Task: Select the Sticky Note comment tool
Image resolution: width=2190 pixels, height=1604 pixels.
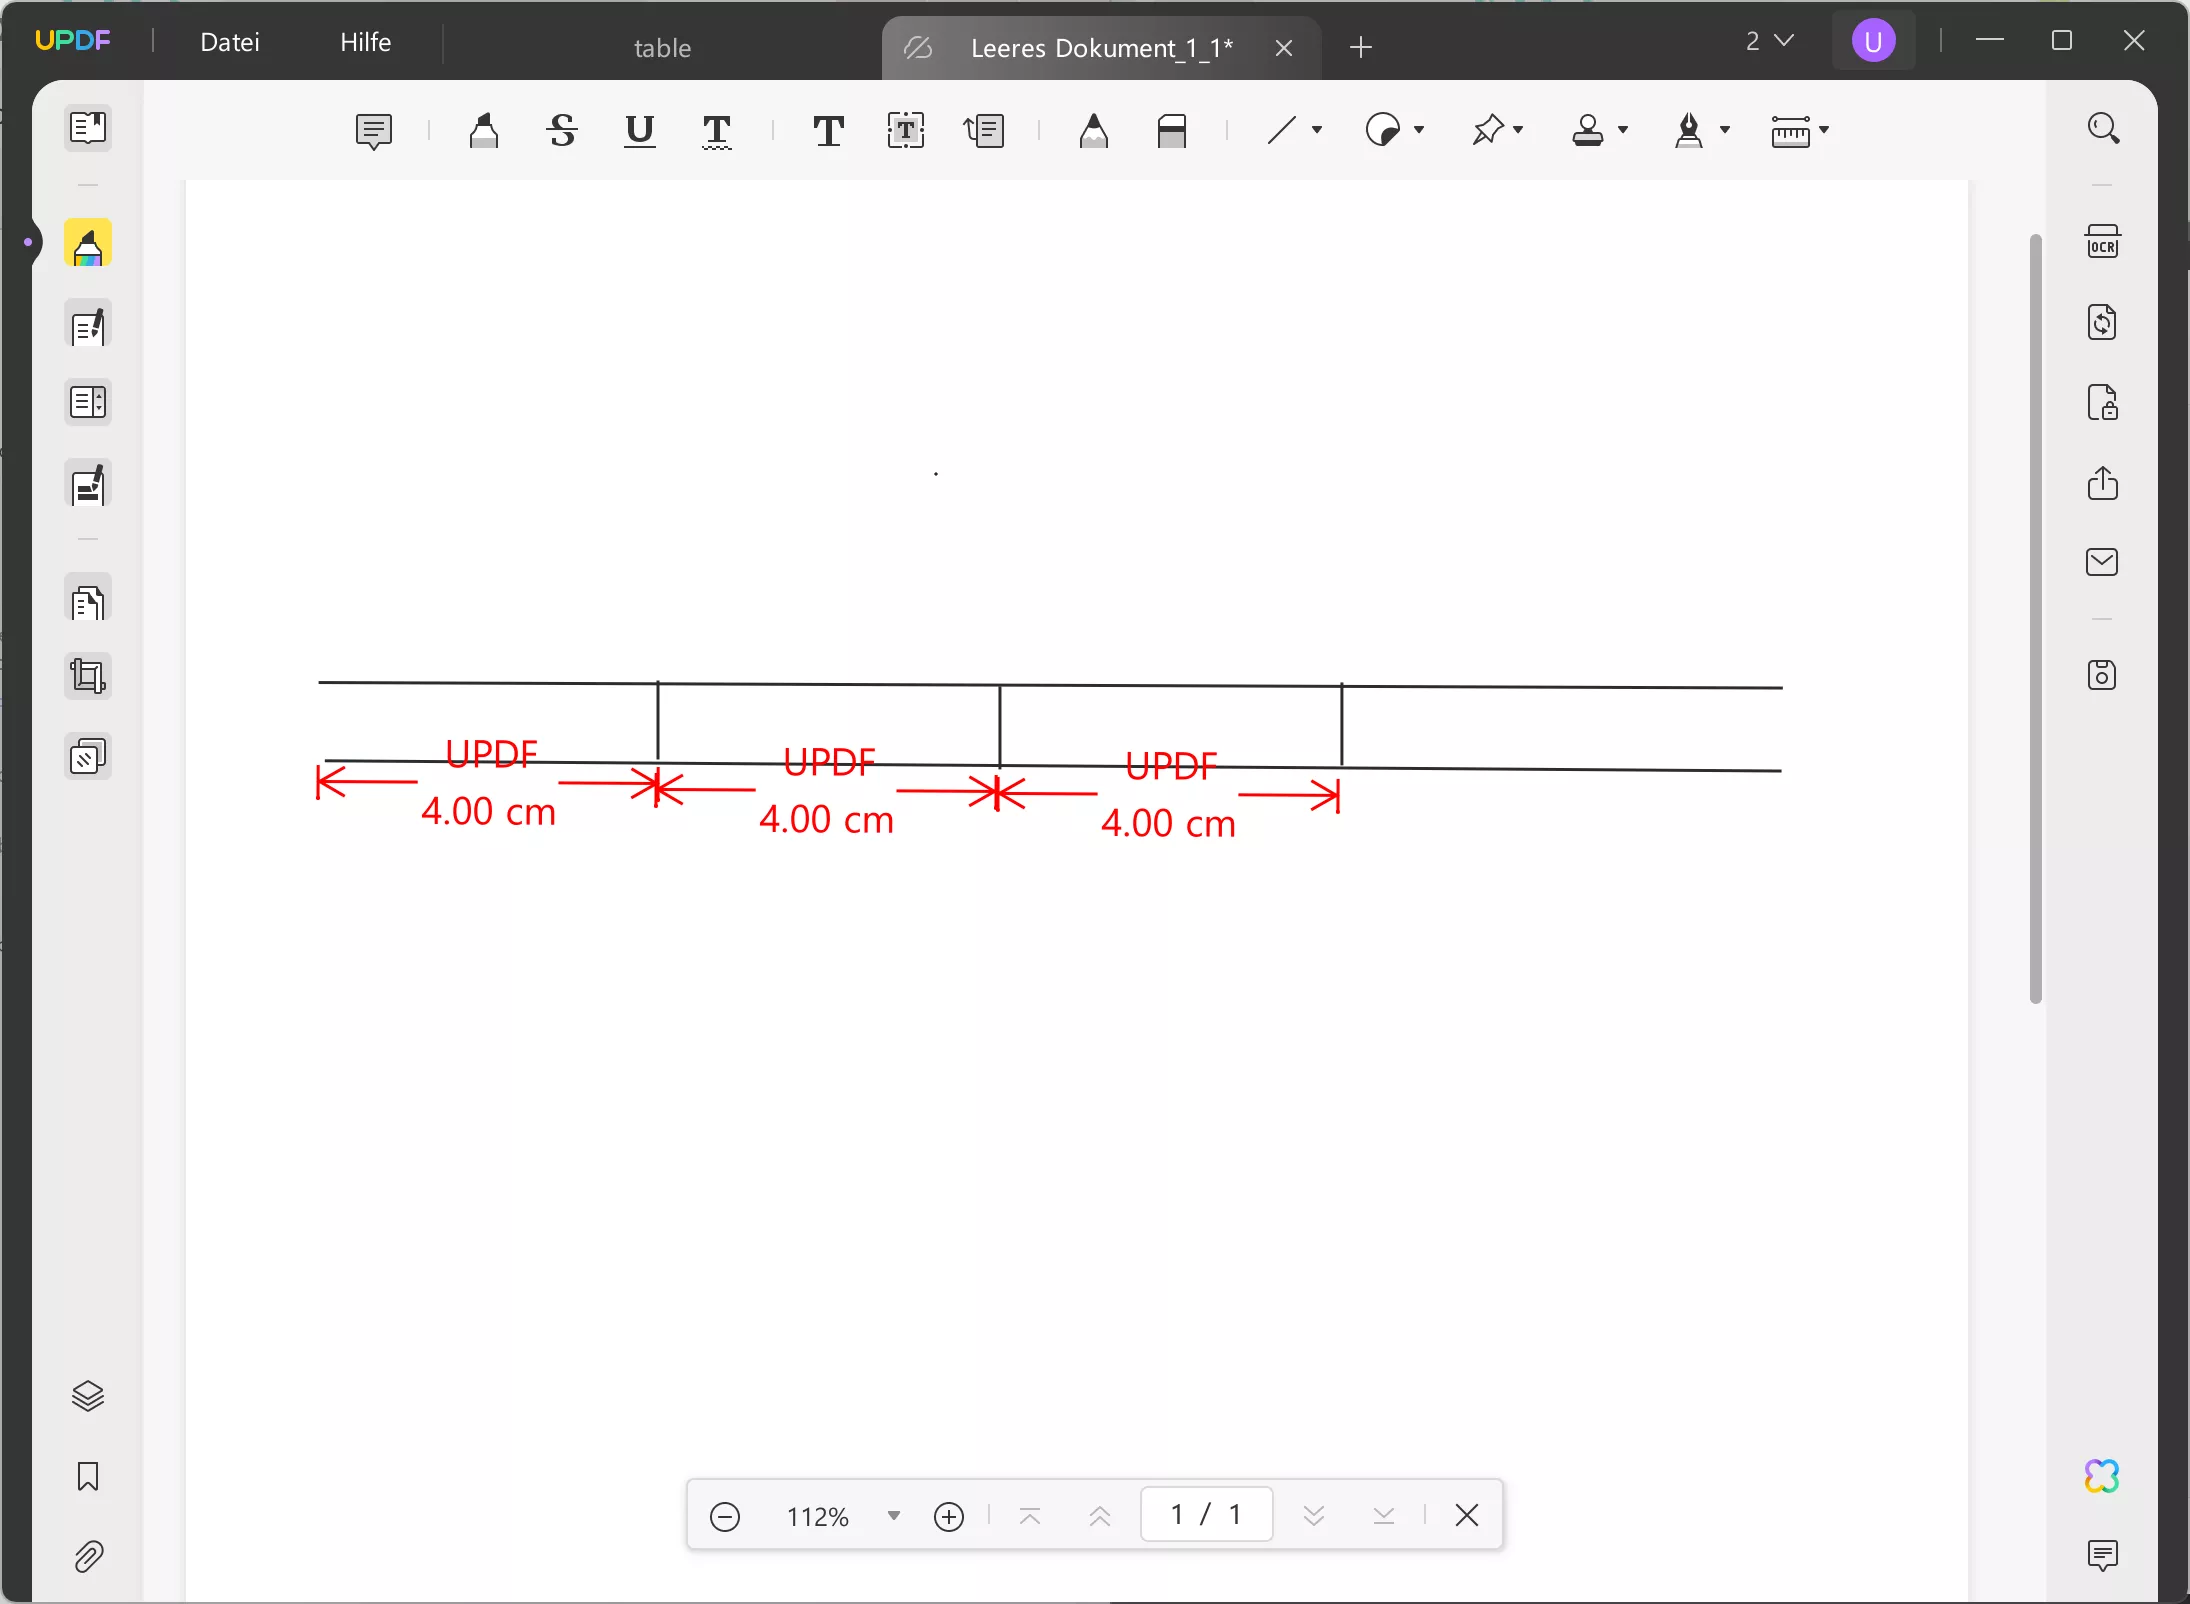Action: coord(373,131)
